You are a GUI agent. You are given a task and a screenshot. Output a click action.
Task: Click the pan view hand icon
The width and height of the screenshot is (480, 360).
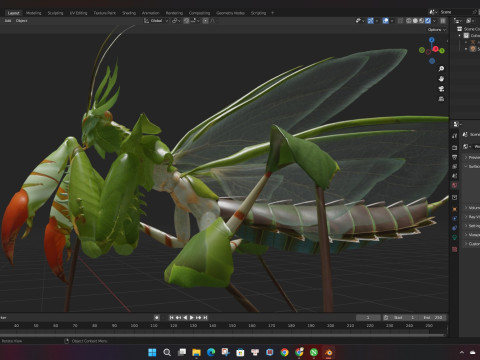(x=441, y=79)
